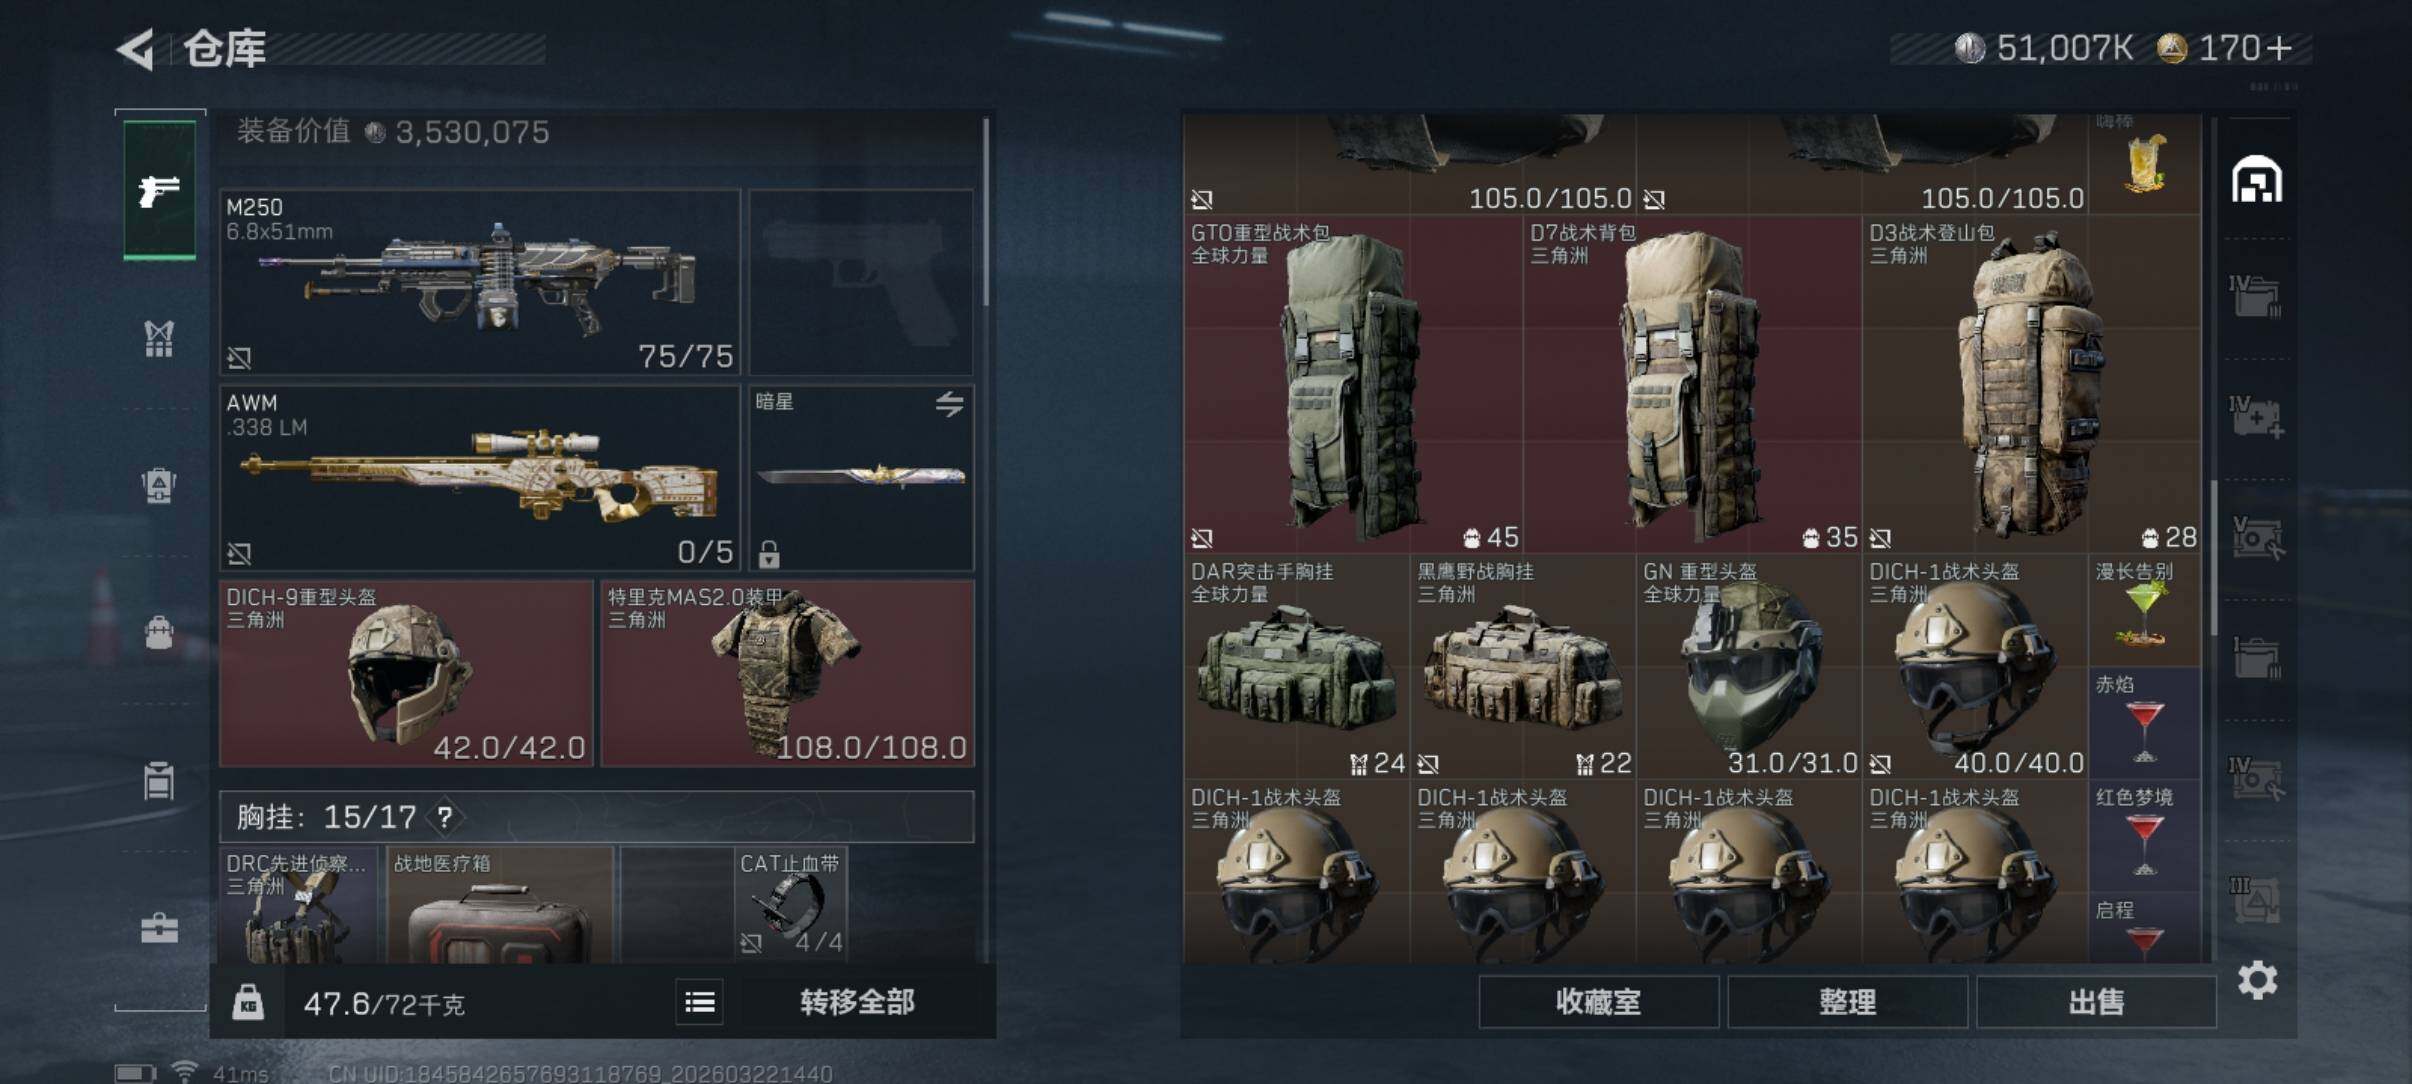Screen dimensions: 2412x1084
Task: Click the question mark next to 胸挂 15/17
Action: tap(445, 818)
